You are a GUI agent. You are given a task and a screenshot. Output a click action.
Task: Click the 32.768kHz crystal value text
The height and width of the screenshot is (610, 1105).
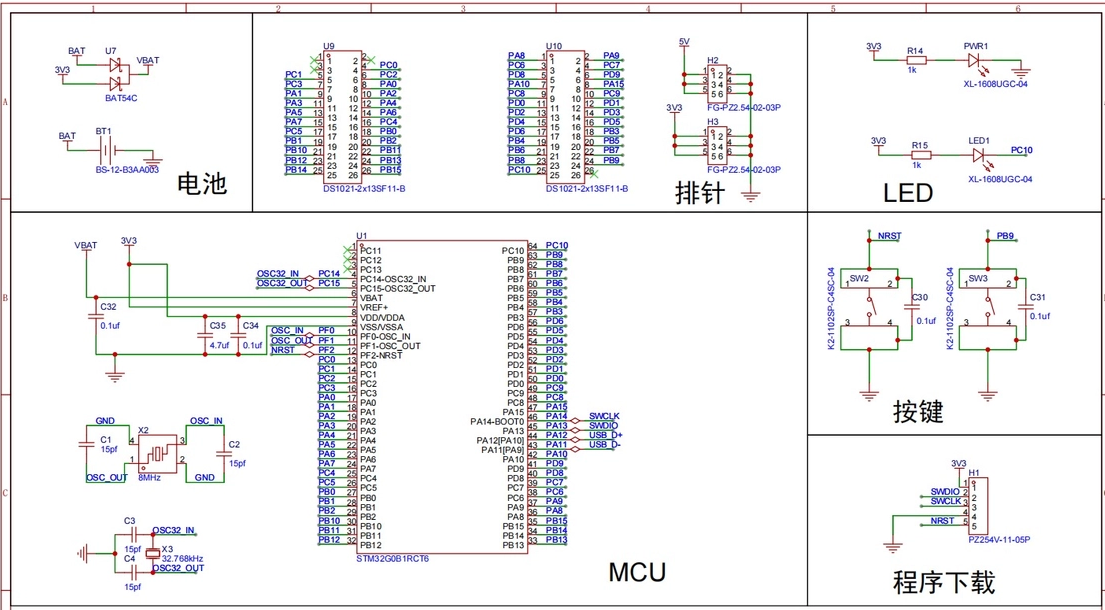click(183, 558)
